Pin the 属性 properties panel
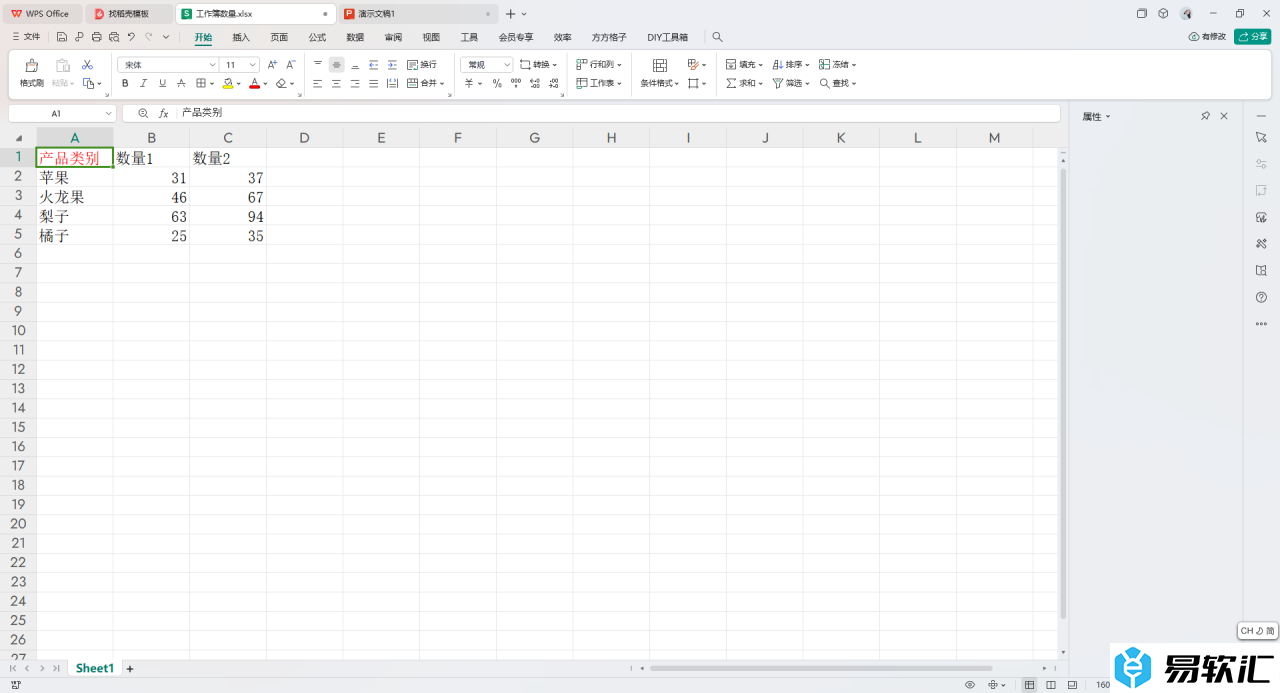The width and height of the screenshot is (1280, 693). (1206, 116)
